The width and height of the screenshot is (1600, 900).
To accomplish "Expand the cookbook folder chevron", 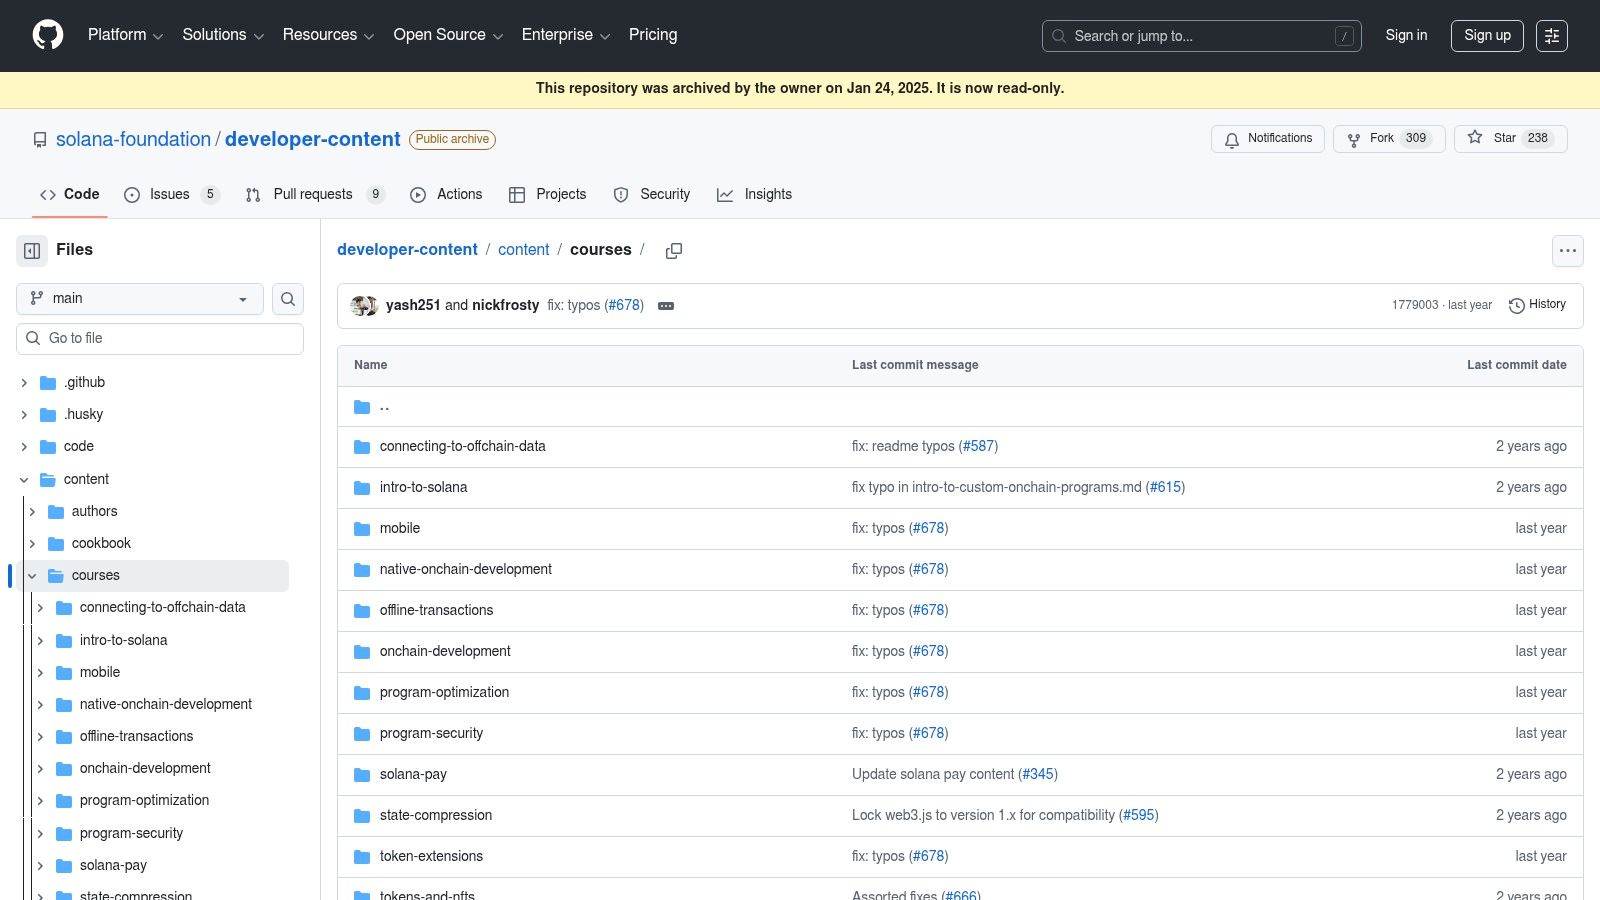I will pyautogui.click(x=32, y=544).
